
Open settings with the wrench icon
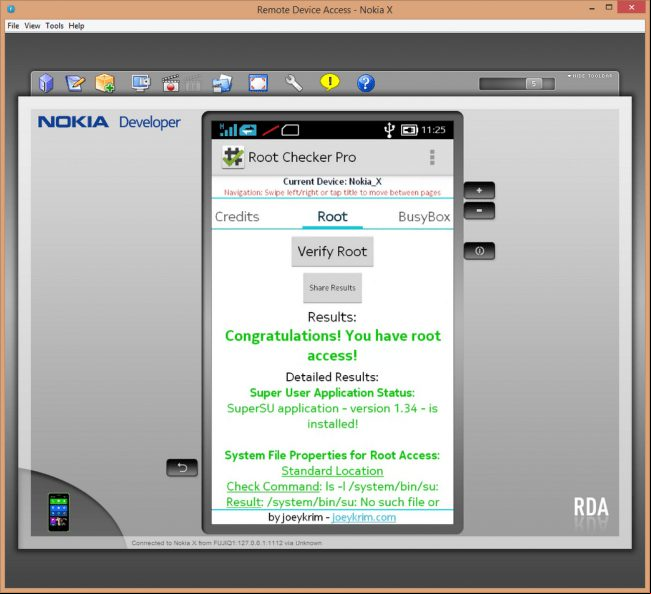click(294, 83)
